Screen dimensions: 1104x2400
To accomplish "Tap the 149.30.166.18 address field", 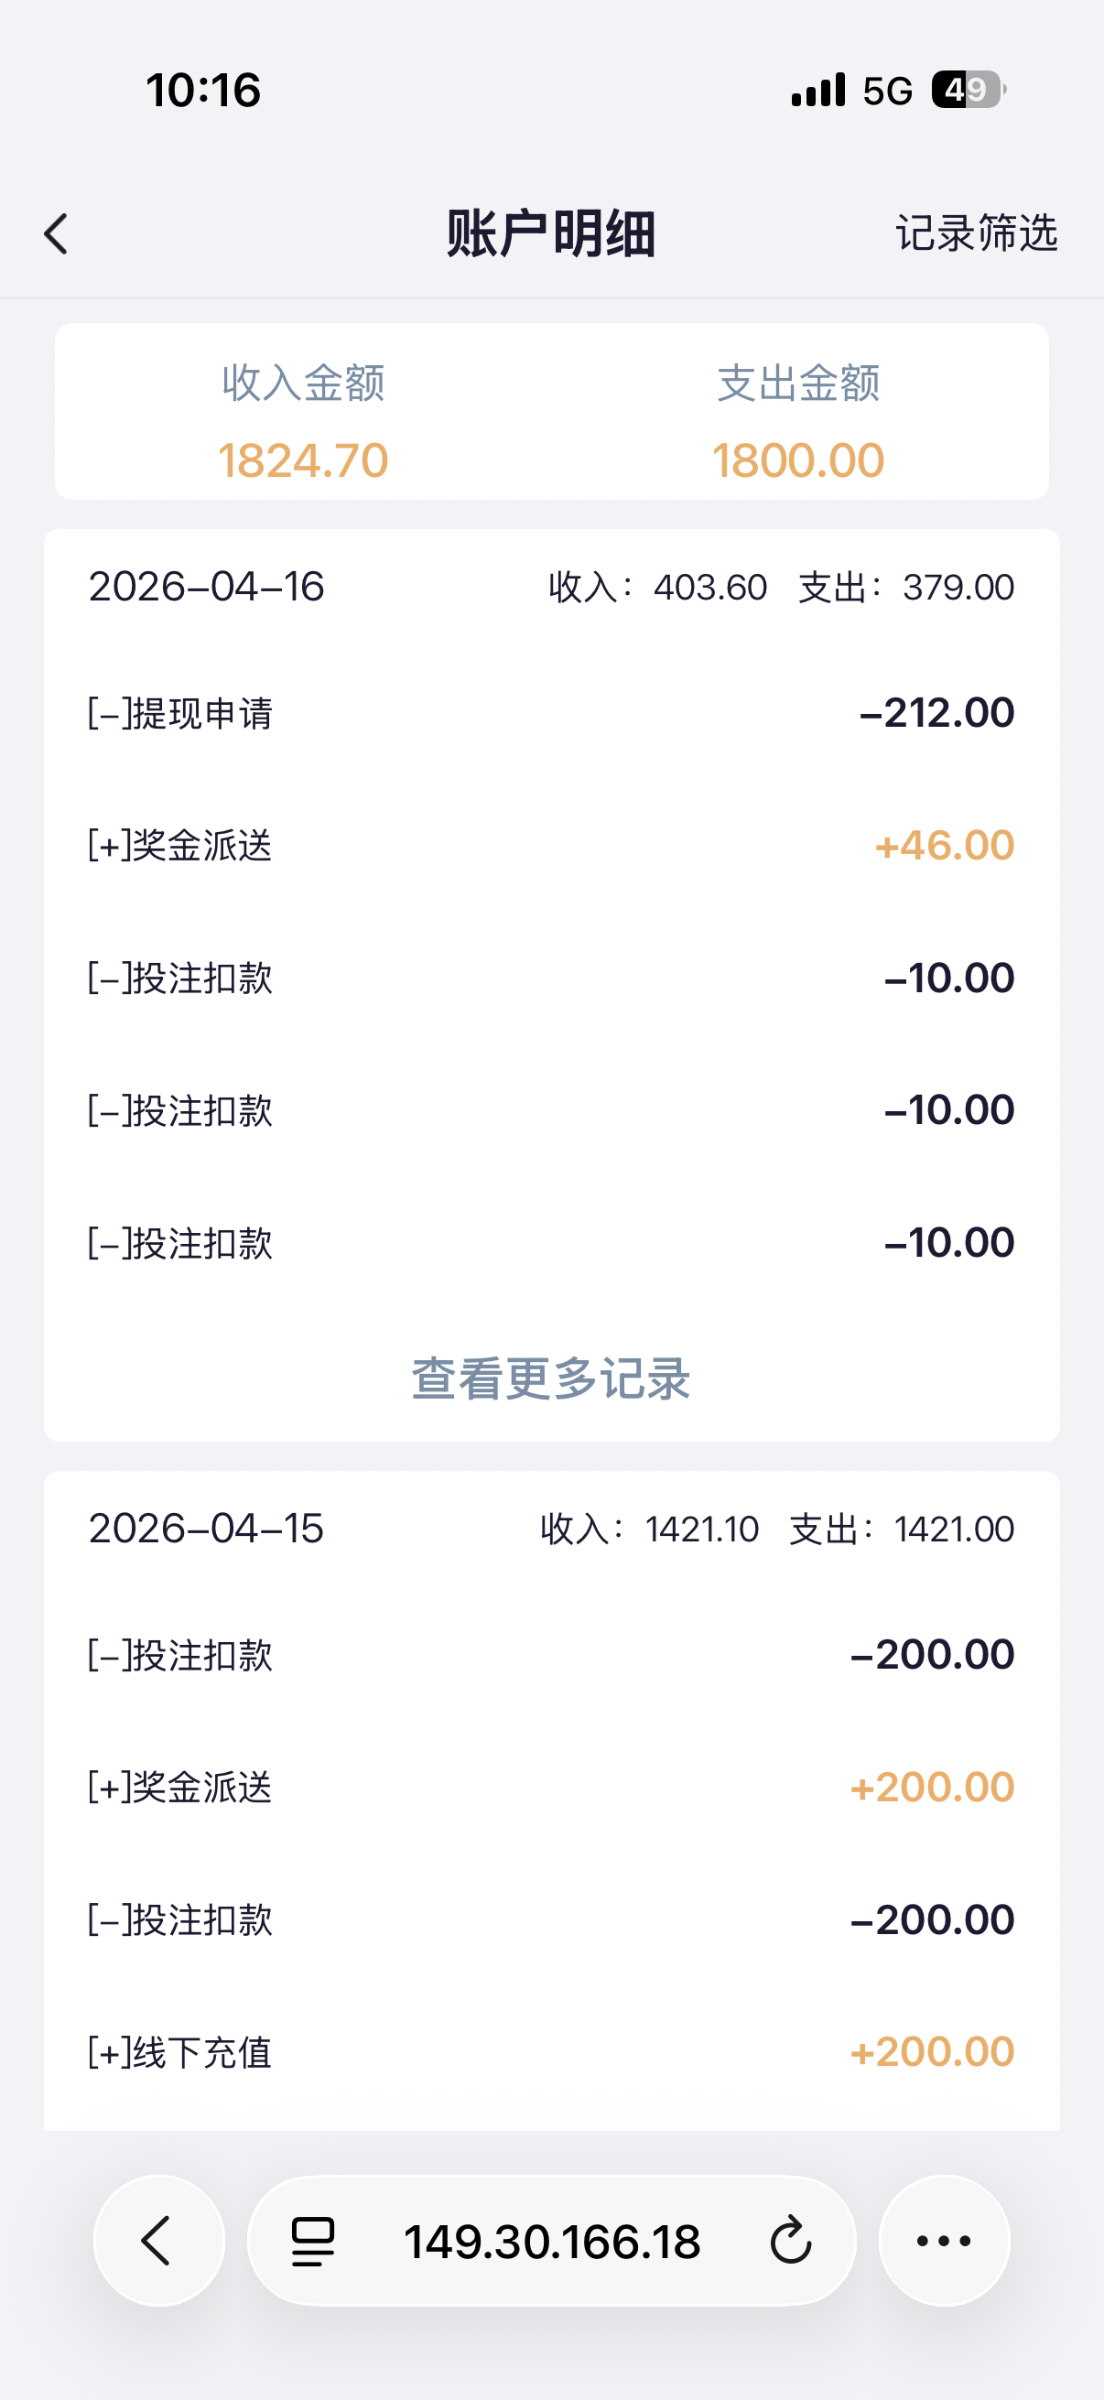I will [552, 2241].
